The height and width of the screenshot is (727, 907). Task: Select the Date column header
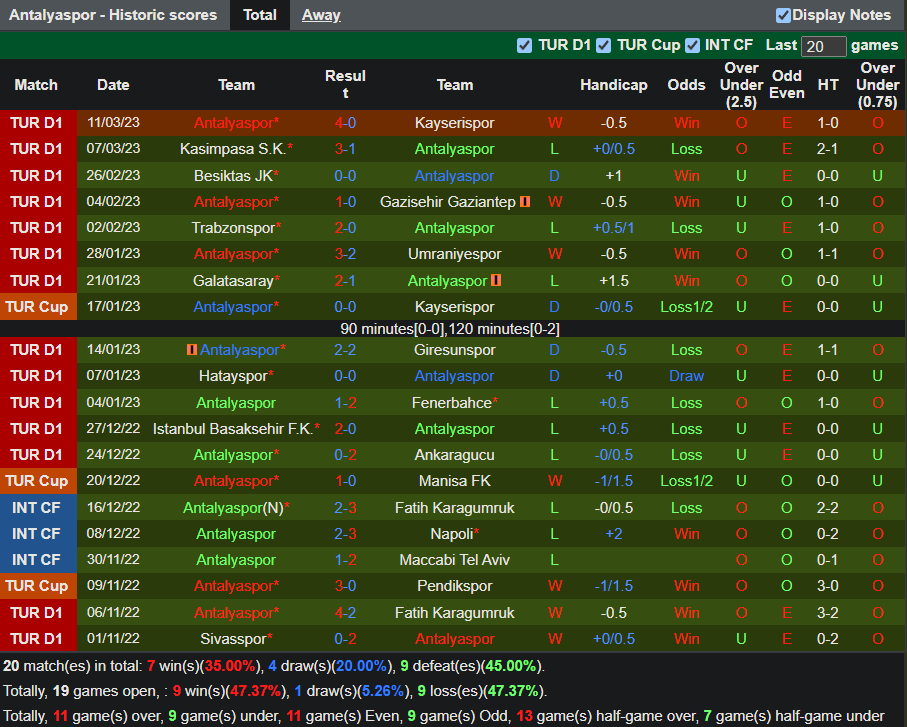[x=113, y=85]
